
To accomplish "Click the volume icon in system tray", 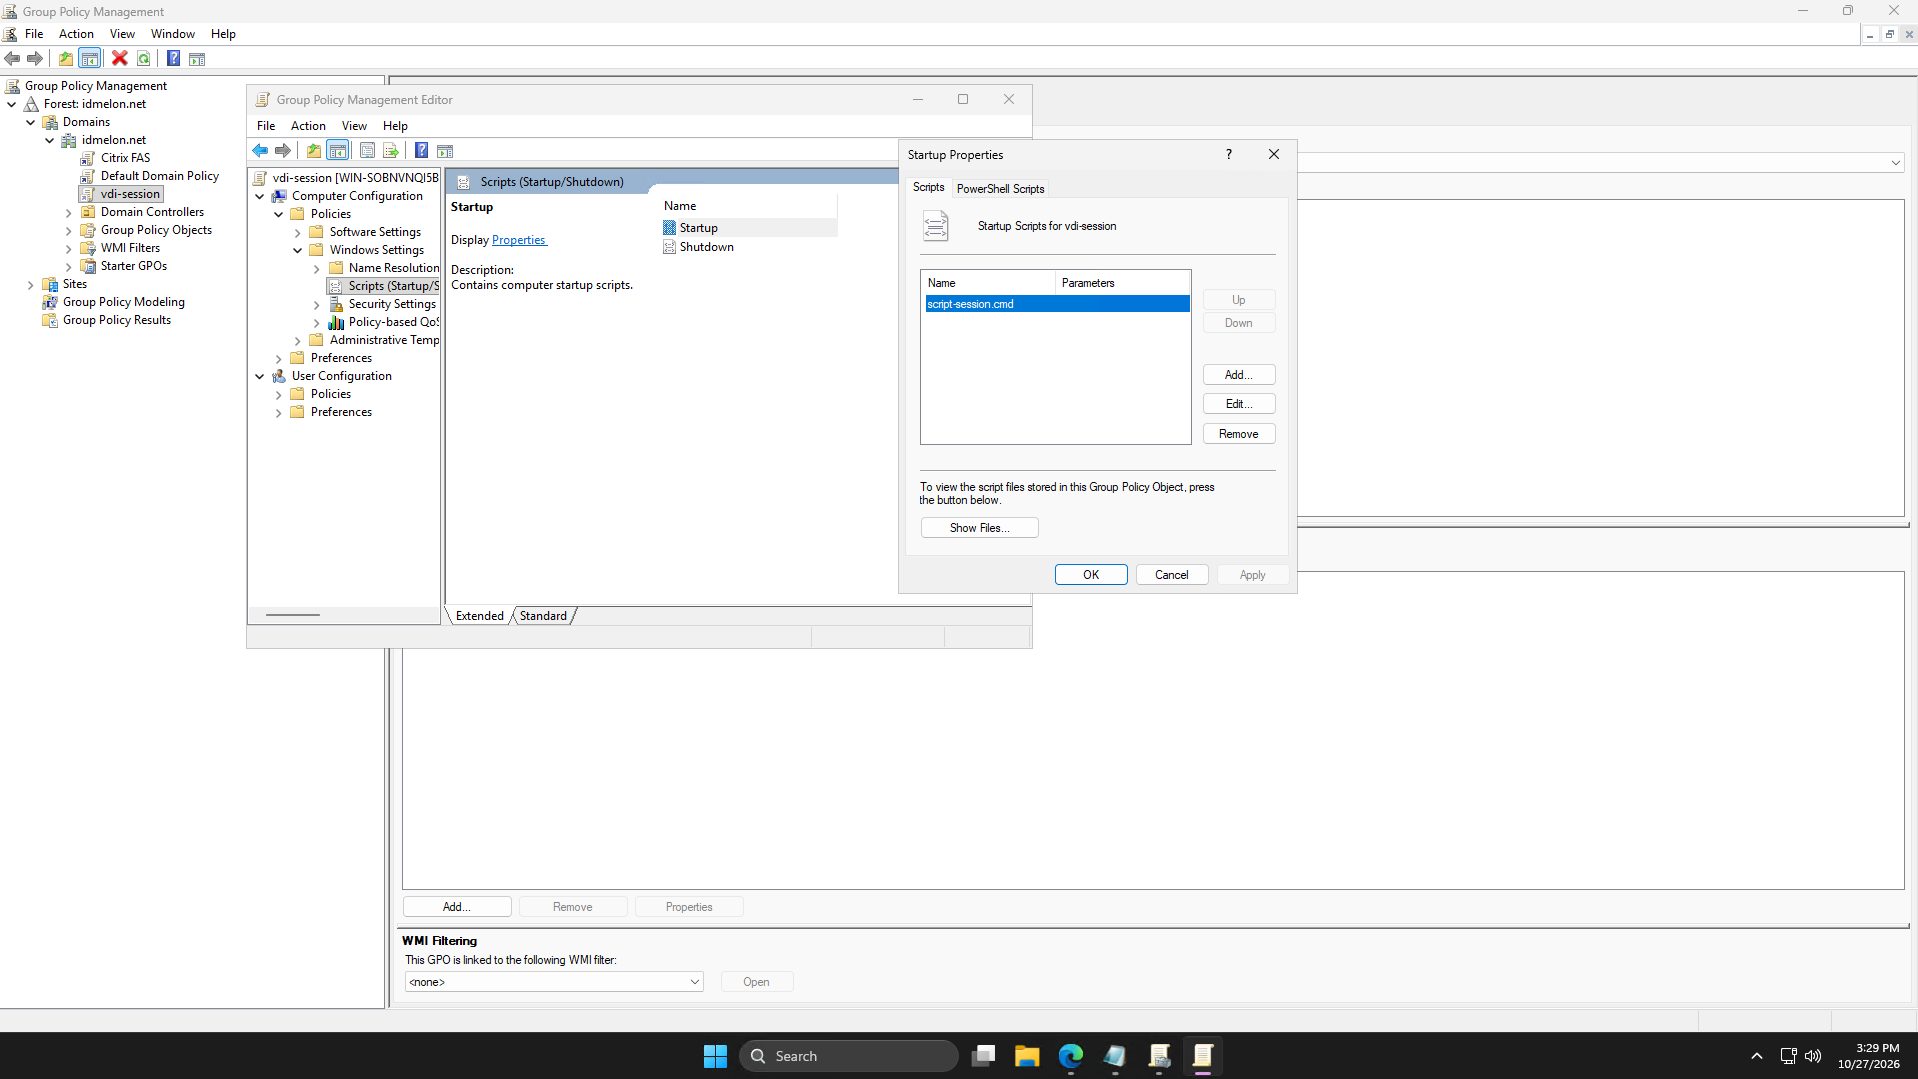I will pyautogui.click(x=1813, y=1056).
